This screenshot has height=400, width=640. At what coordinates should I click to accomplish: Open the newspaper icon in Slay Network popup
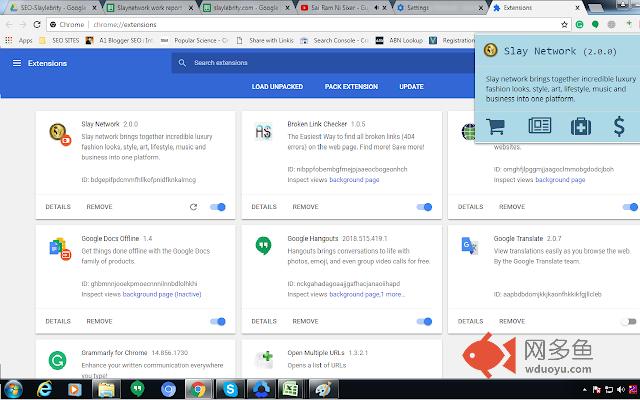tap(540, 125)
